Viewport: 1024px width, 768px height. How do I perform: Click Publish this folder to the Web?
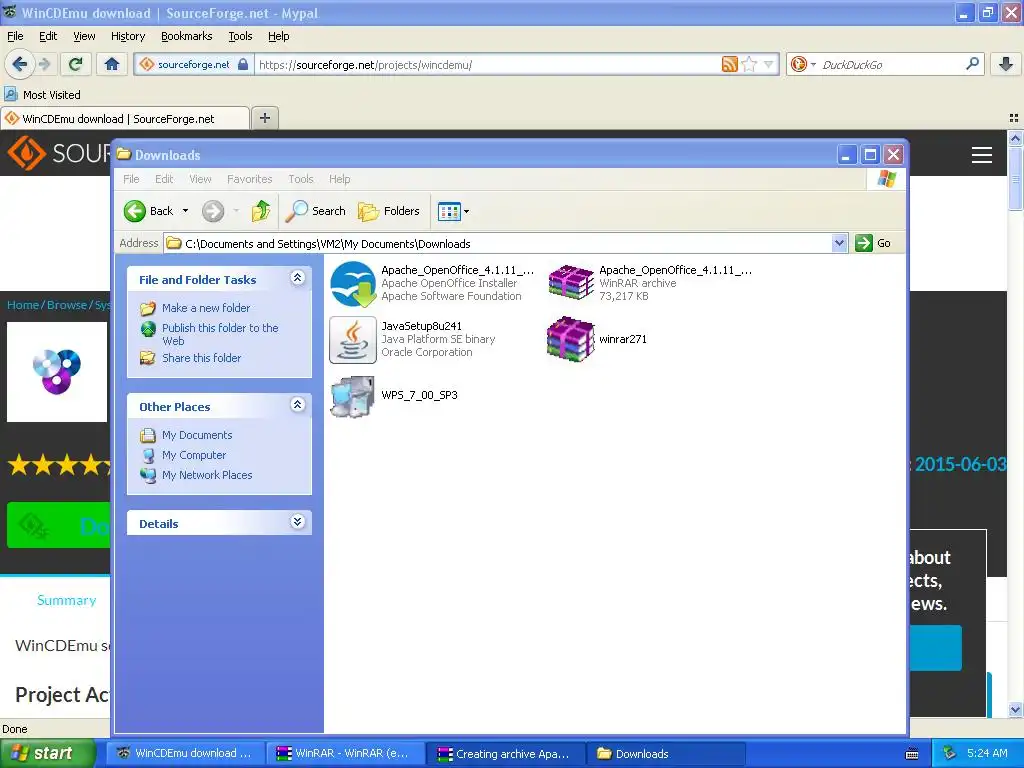[x=220, y=334]
